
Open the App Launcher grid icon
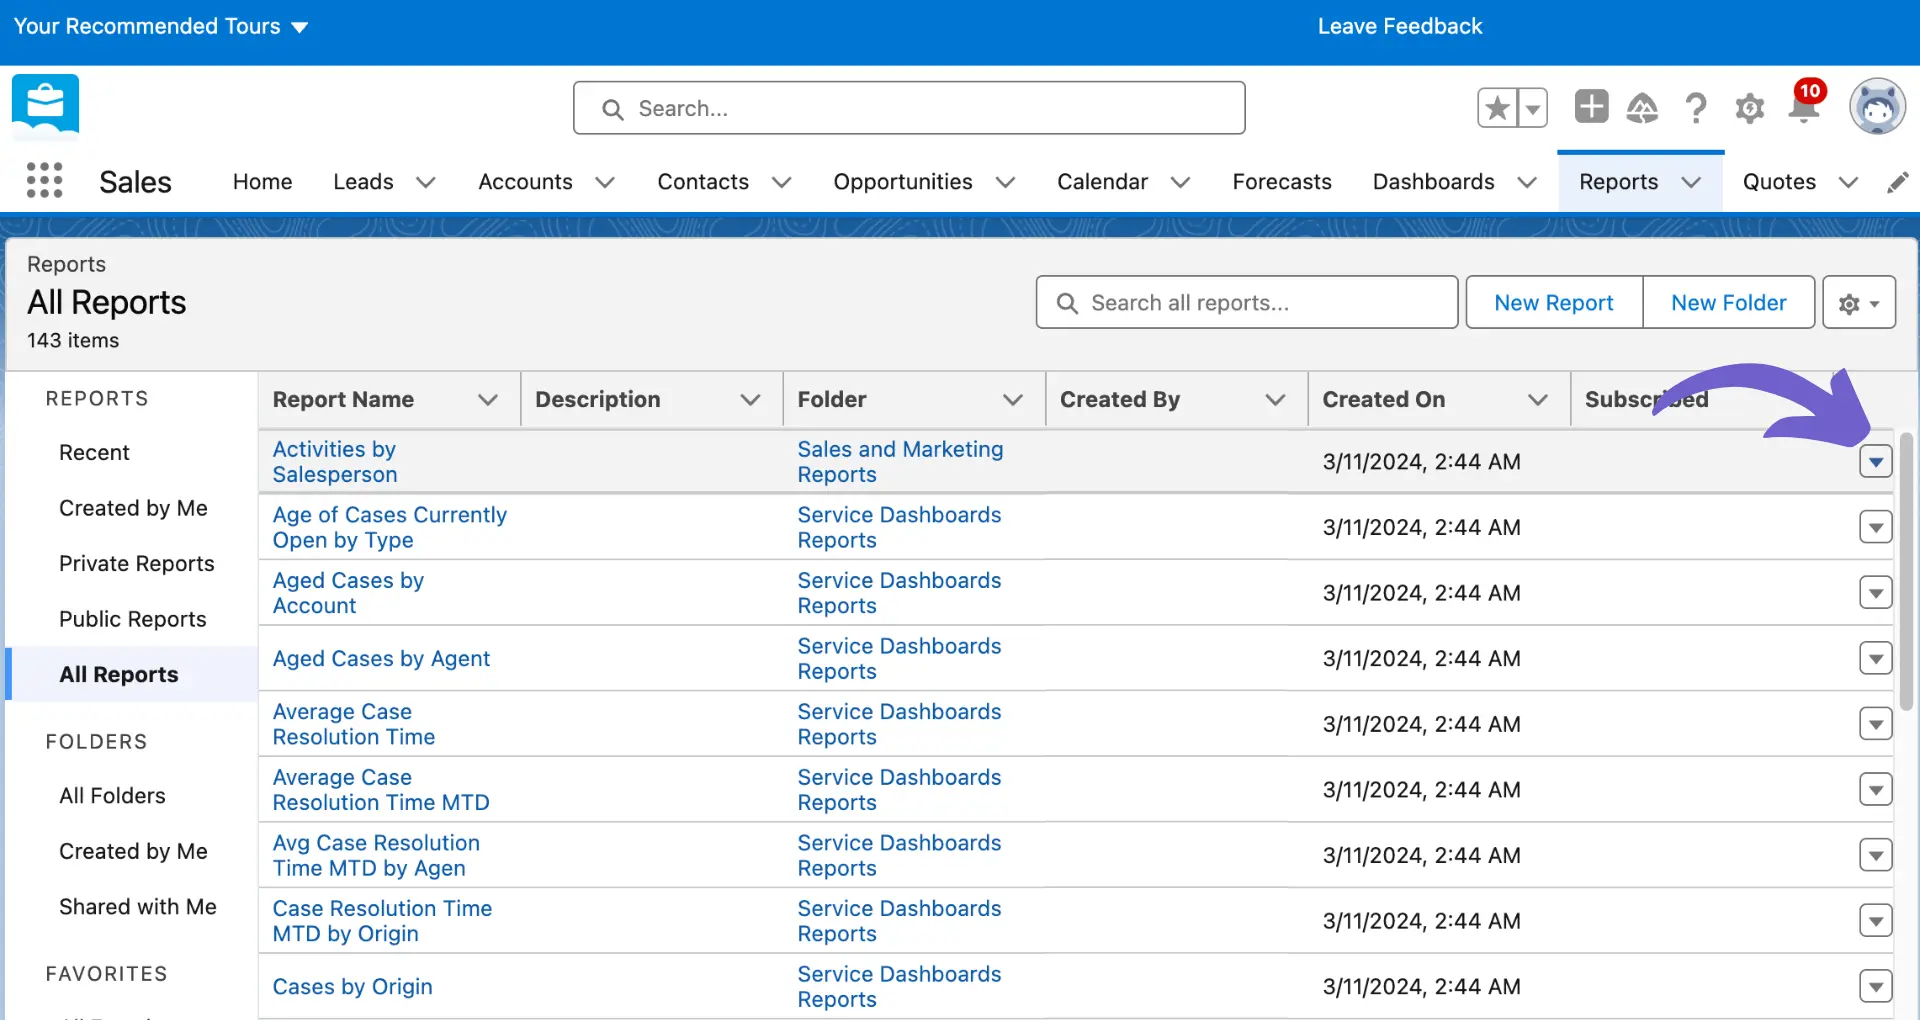(x=44, y=181)
